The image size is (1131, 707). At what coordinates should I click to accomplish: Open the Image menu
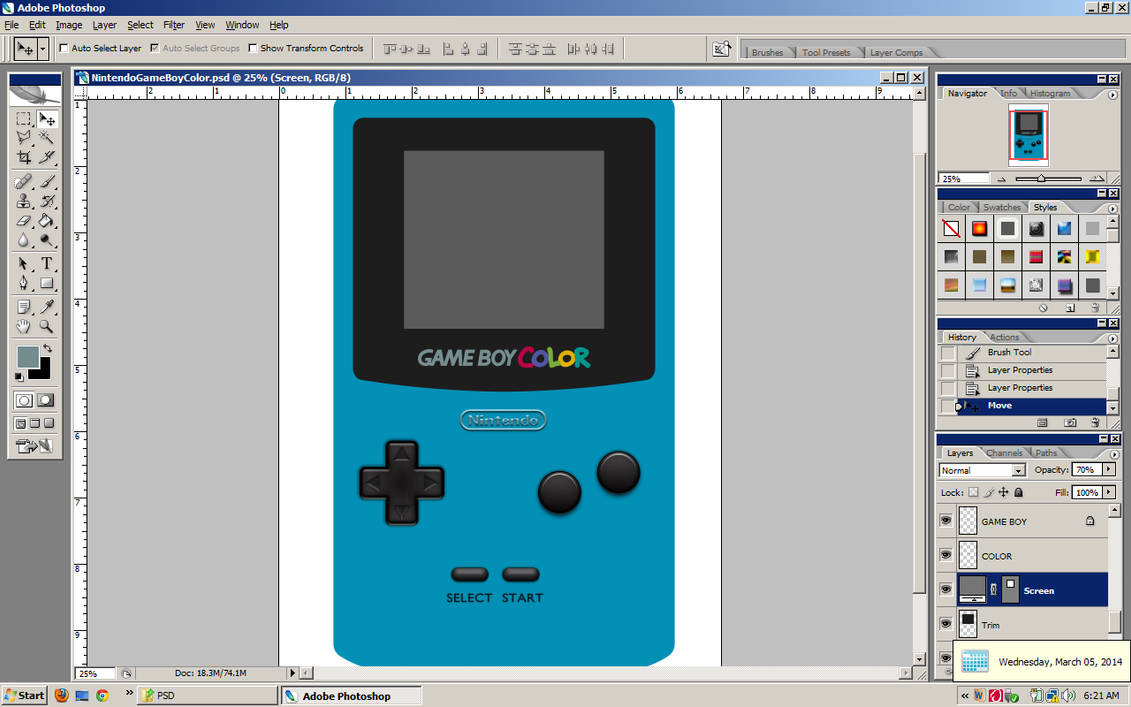pos(69,25)
